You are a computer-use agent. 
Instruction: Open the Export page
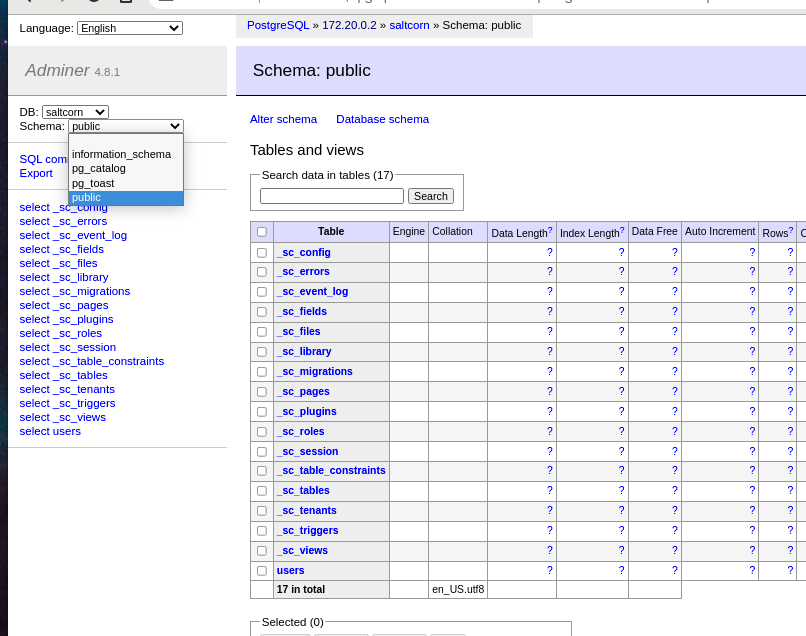tap(36, 173)
